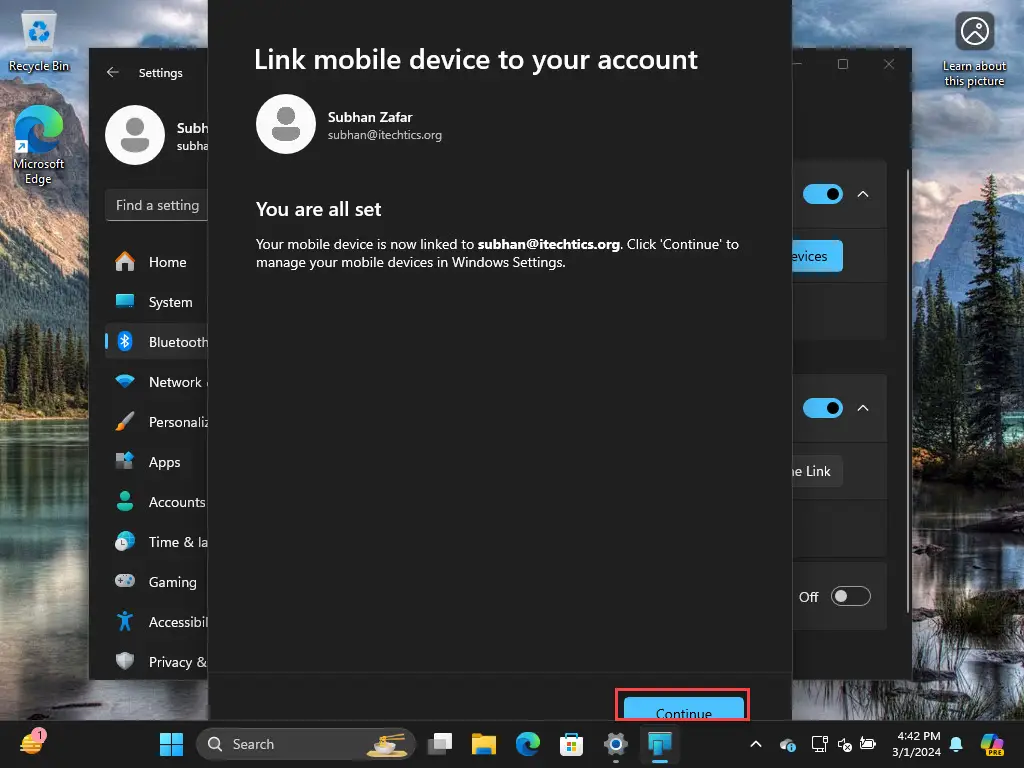Open Microsoft Store from taskbar

pyautogui.click(x=571, y=744)
